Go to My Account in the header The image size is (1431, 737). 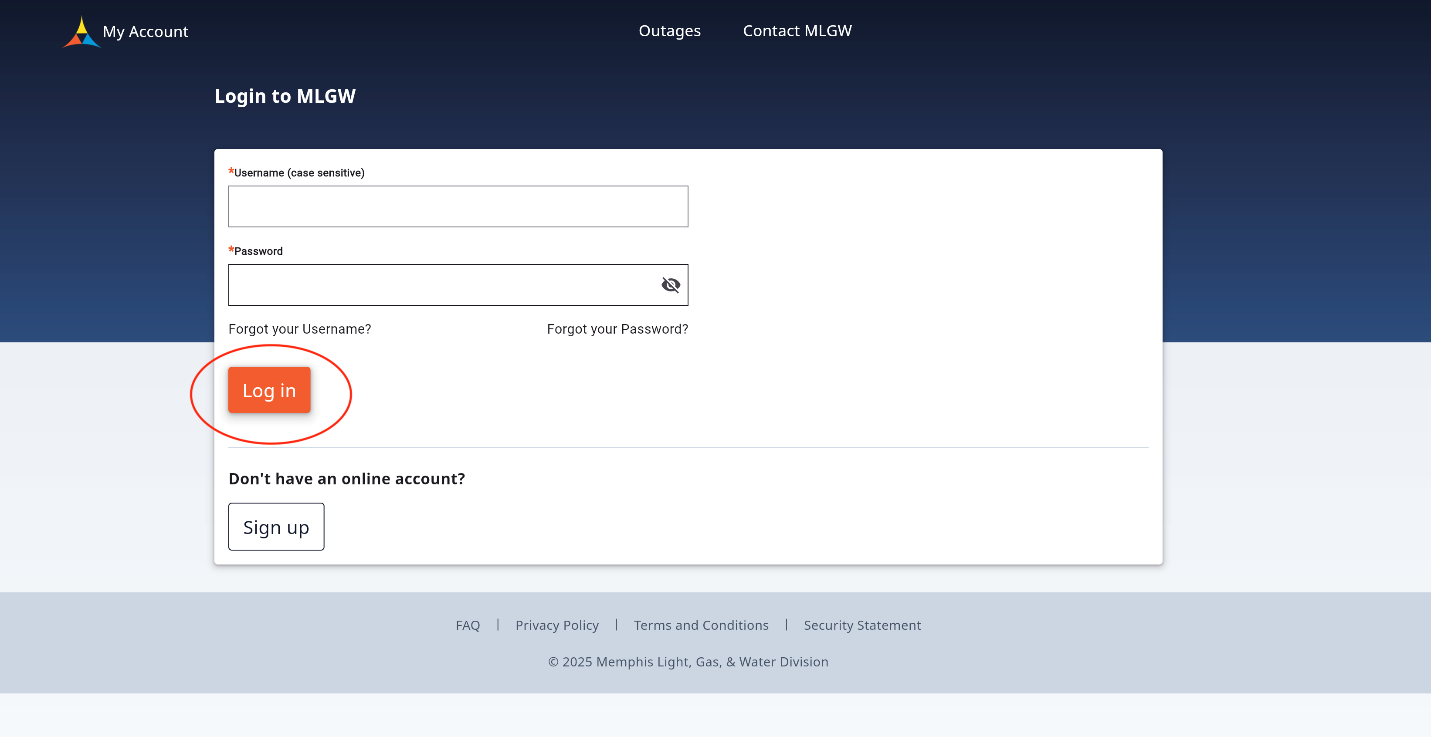click(145, 32)
